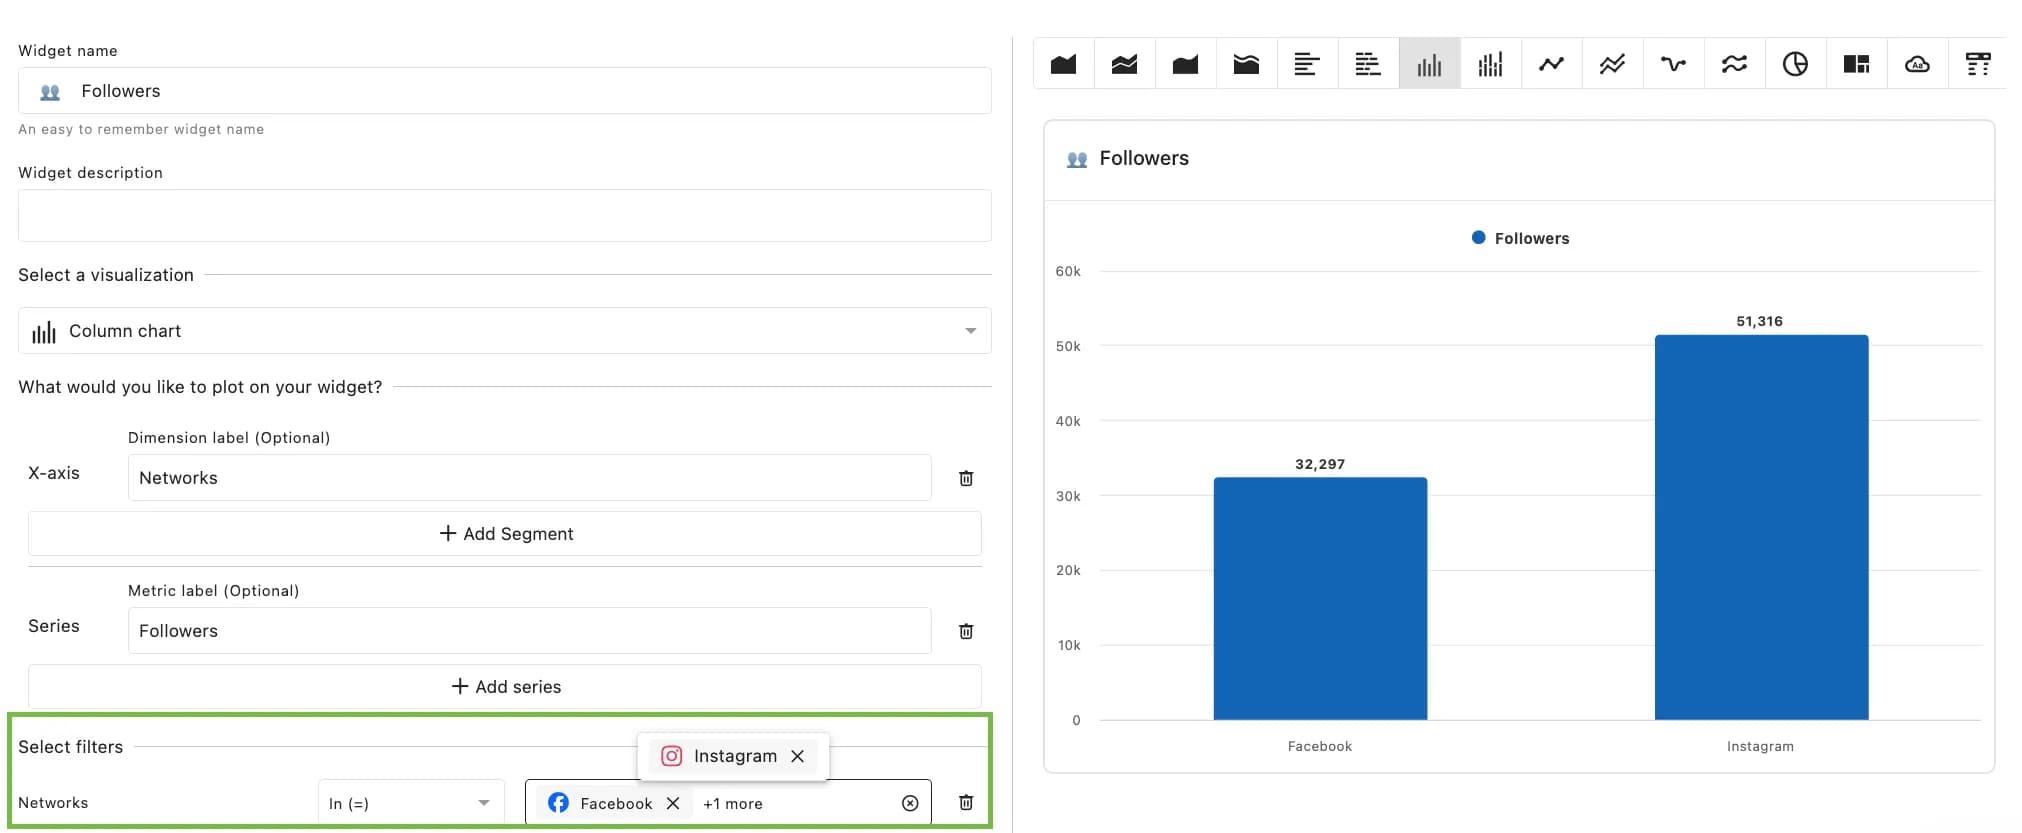This screenshot has width=2022, height=833.
Task: Click the Widget description input field
Action: pos(504,216)
